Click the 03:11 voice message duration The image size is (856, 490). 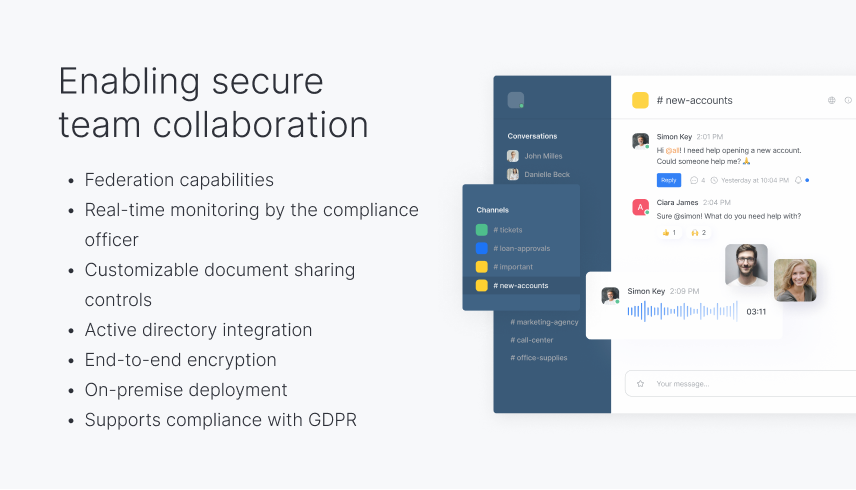756,312
